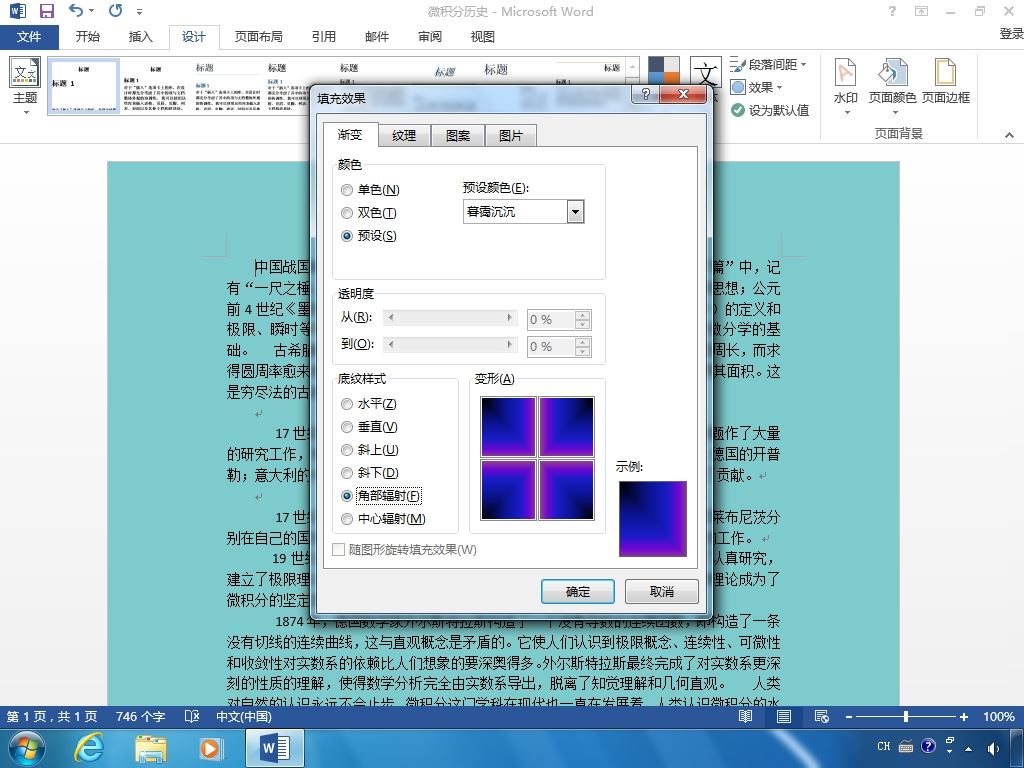Screen dimensions: 1024x768
Task: Confirm with the 确定 button
Action: point(577,592)
